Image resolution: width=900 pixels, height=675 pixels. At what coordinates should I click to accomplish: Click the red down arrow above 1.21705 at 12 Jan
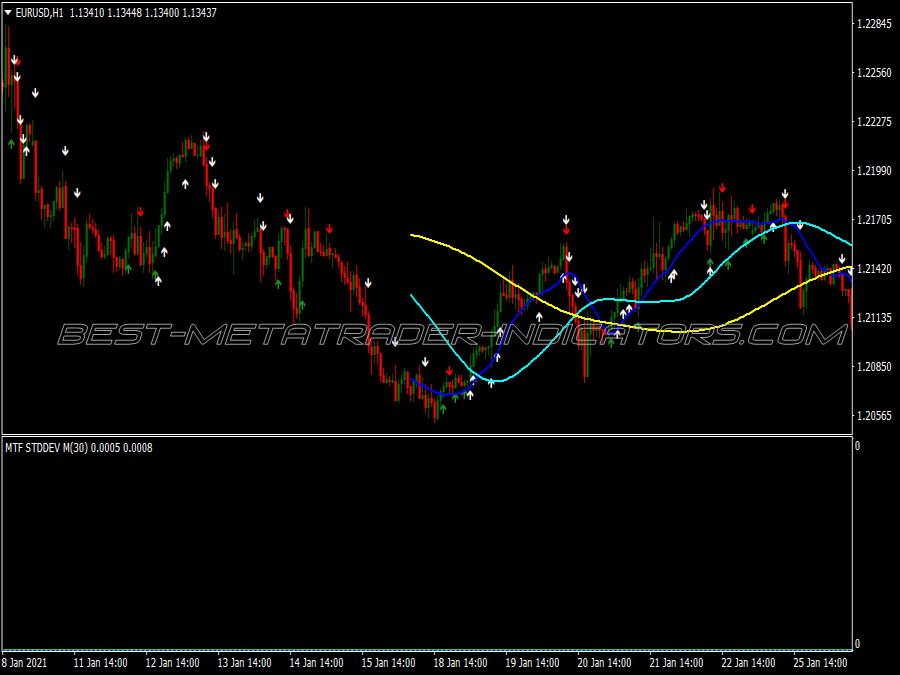click(x=141, y=212)
